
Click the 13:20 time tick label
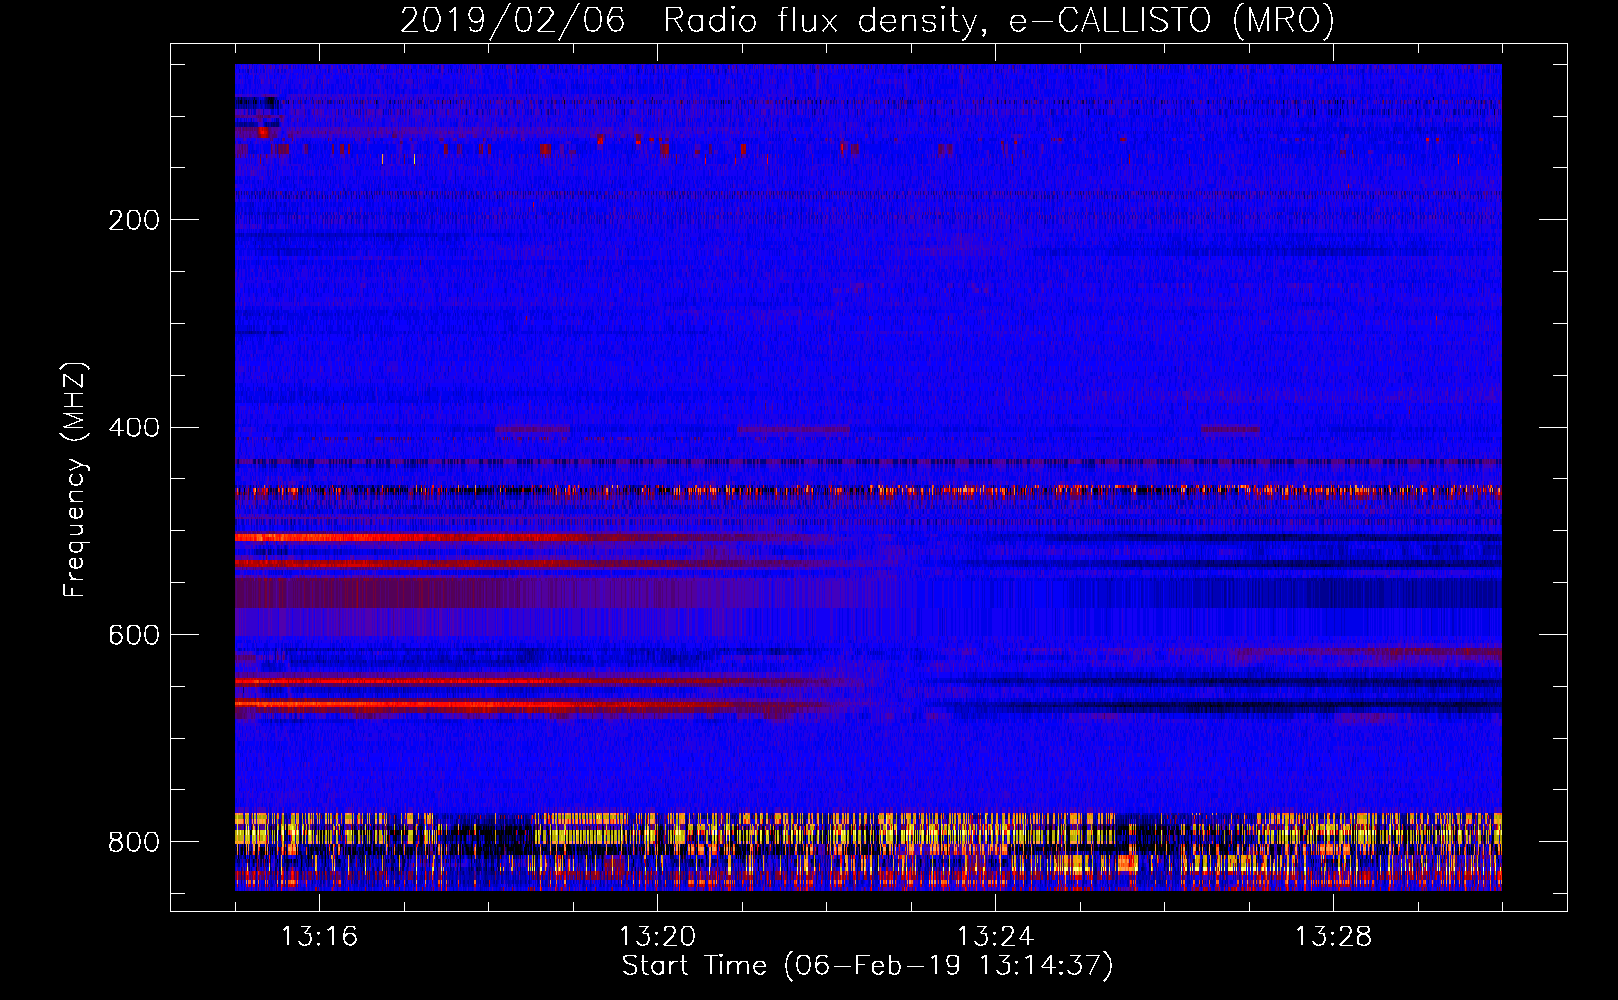click(x=657, y=937)
